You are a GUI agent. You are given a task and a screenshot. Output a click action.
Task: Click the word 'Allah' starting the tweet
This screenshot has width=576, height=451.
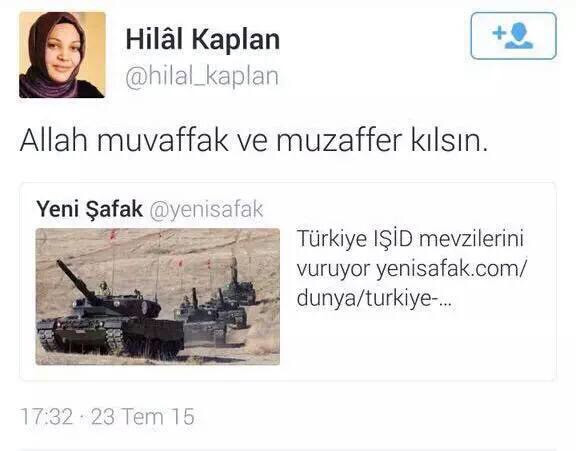tap(54, 140)
